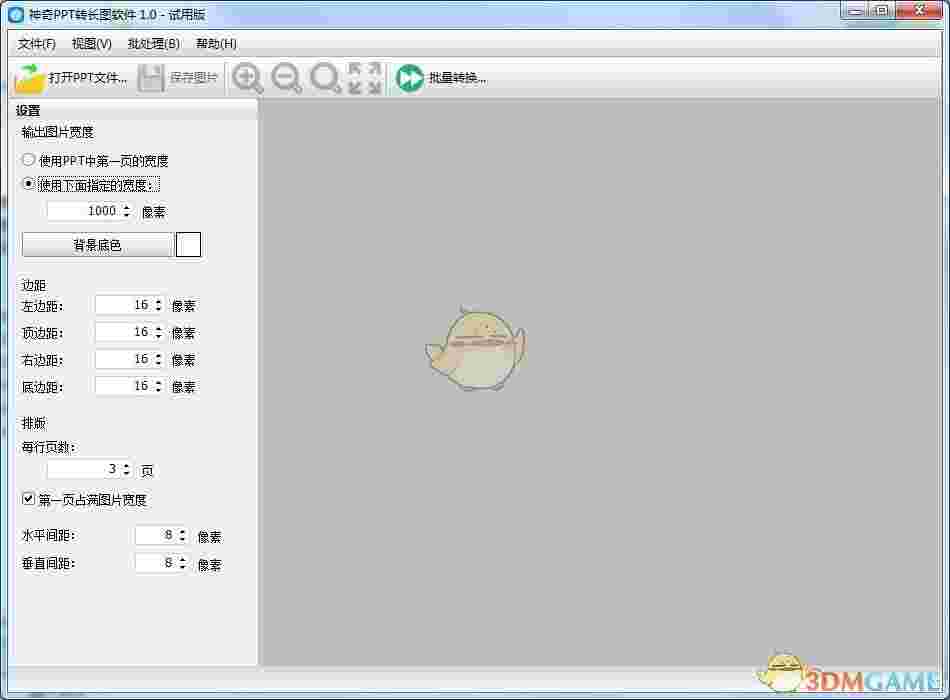Open the 文件(F) menu

tap(34, 44)
